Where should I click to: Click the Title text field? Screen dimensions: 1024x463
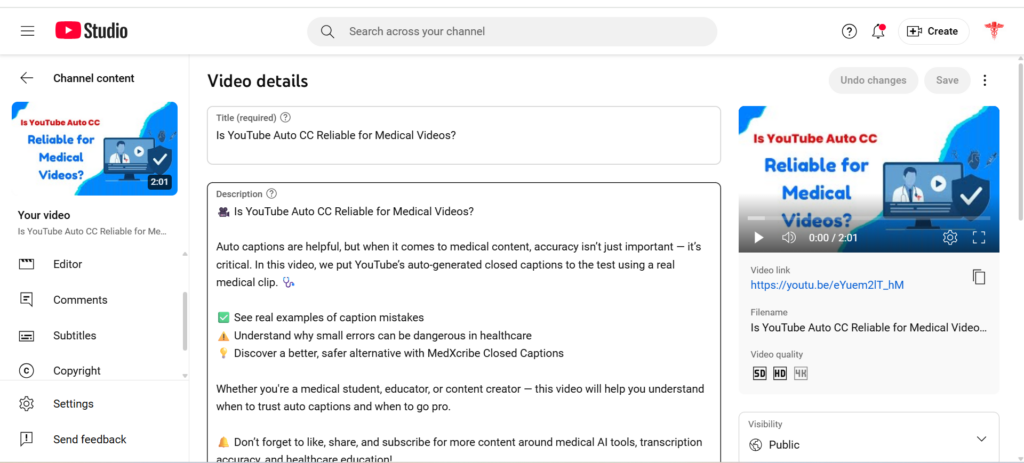click(x=464, y=135)
